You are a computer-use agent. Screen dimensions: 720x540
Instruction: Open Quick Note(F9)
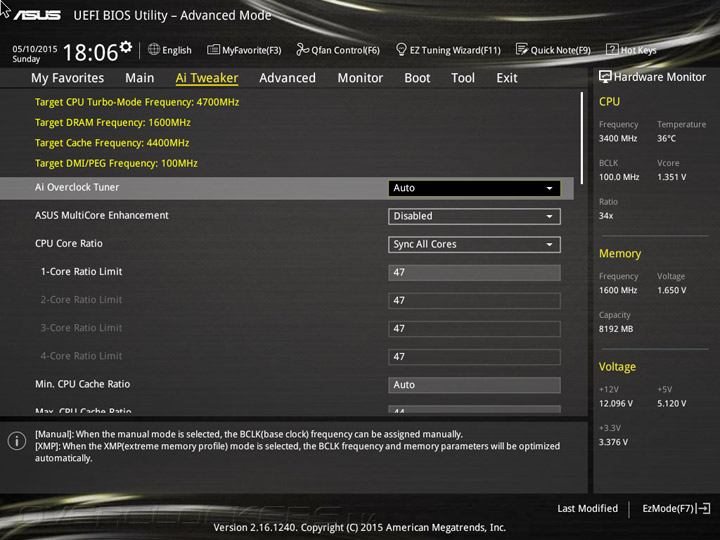pos(561,50)
